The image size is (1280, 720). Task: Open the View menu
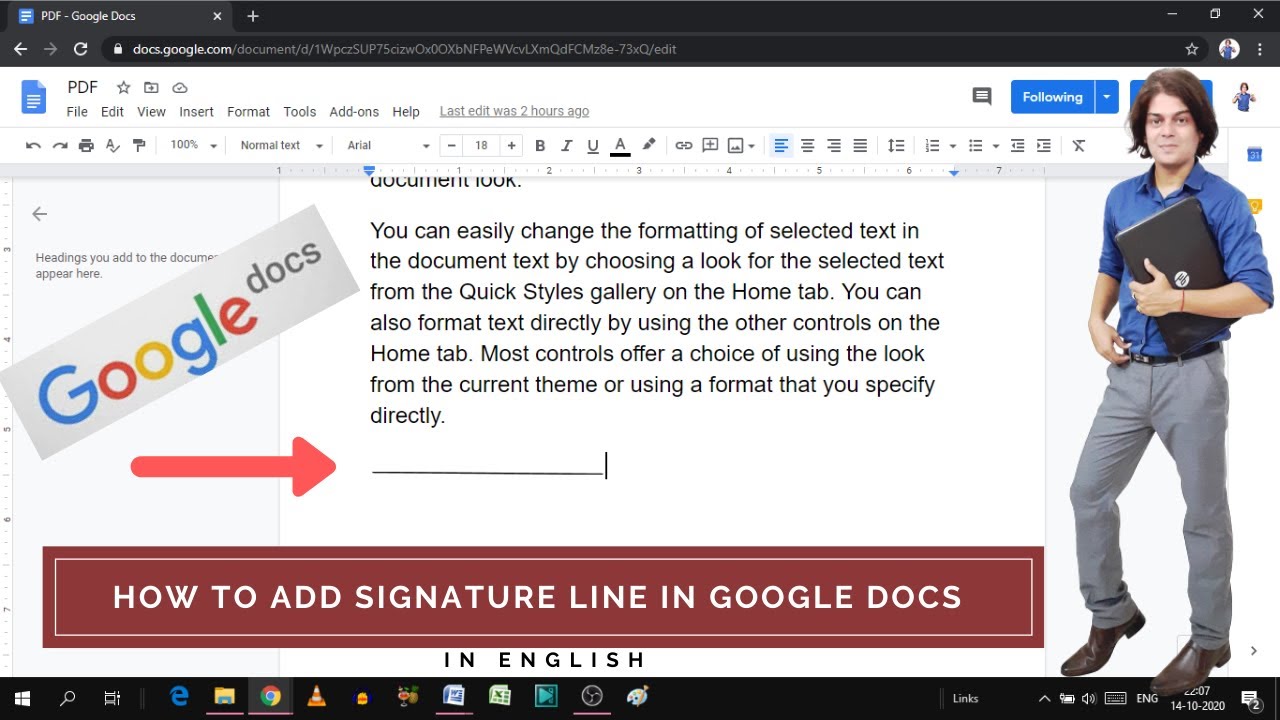pos(151,112)
